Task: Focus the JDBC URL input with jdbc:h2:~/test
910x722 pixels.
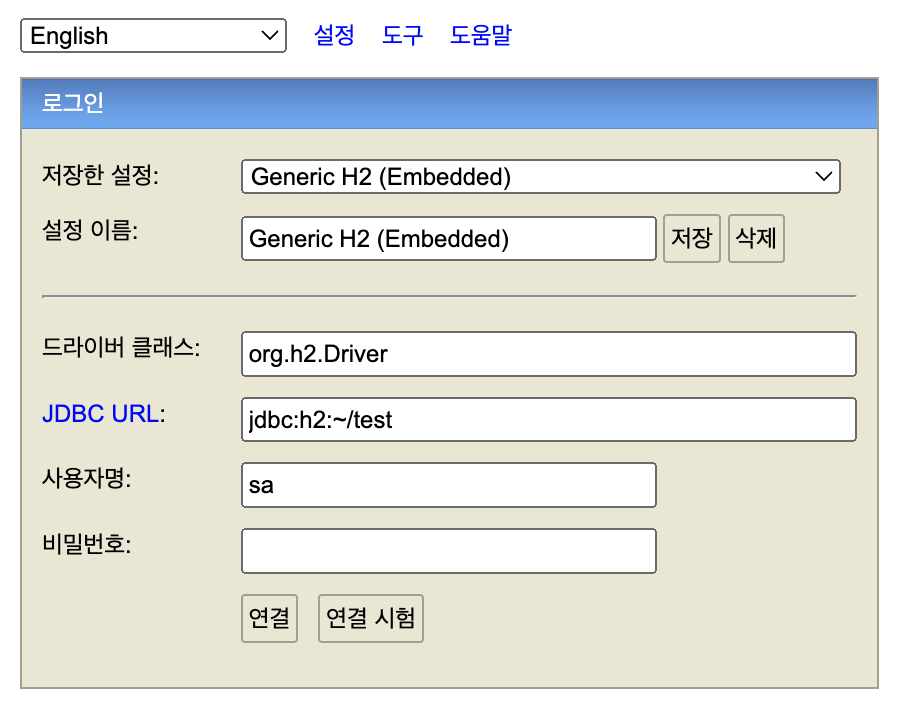Action: pyautogui.click(x=548, y=420)
